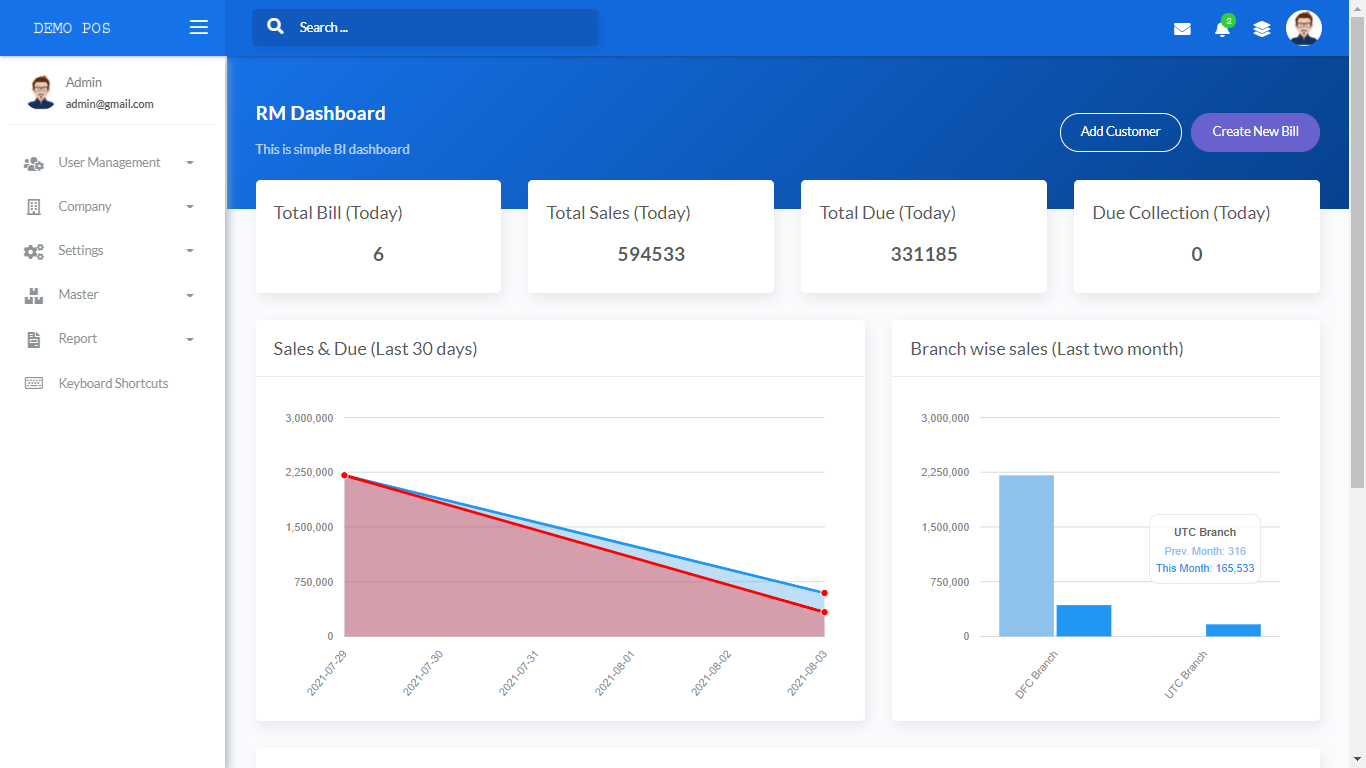Open Keyboard Shortcuts menu item
This screenshot has width=1366, height=768.
click(x=112, y=383)
